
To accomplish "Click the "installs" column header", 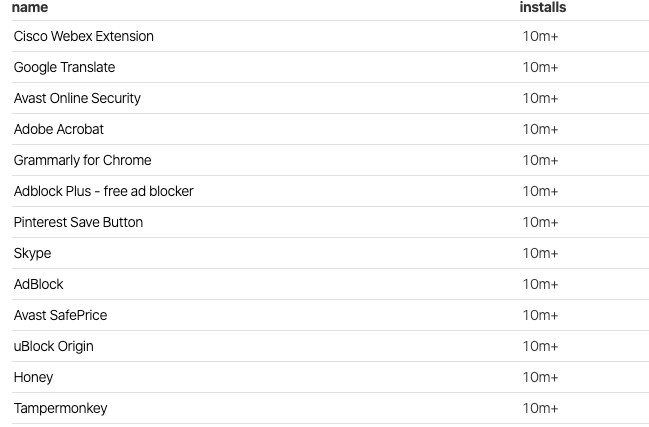I will (x=542, y=7).
